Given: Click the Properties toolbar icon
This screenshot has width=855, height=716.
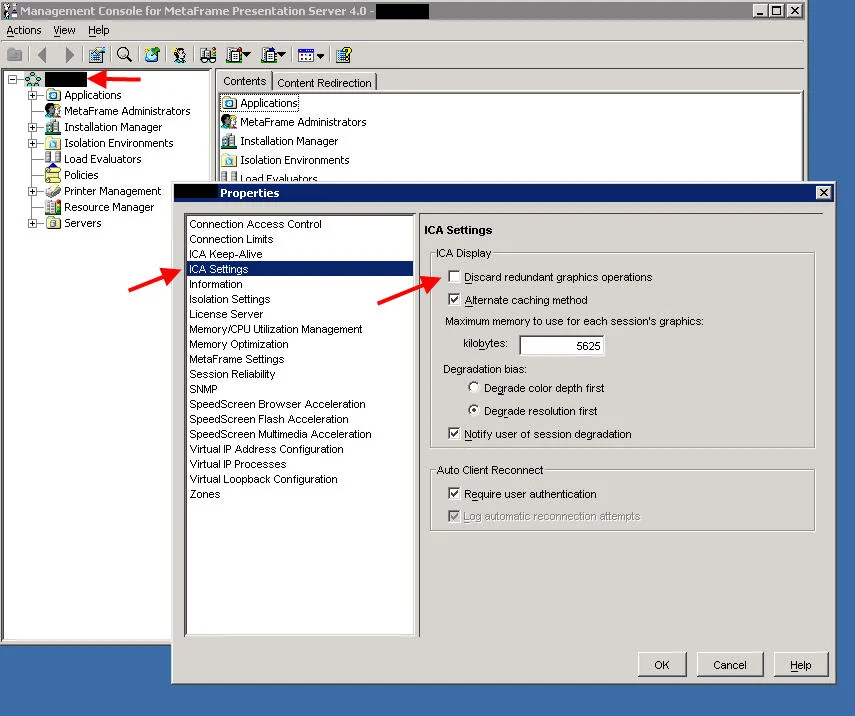Looking at the screenshot, I should pos(97,55).
